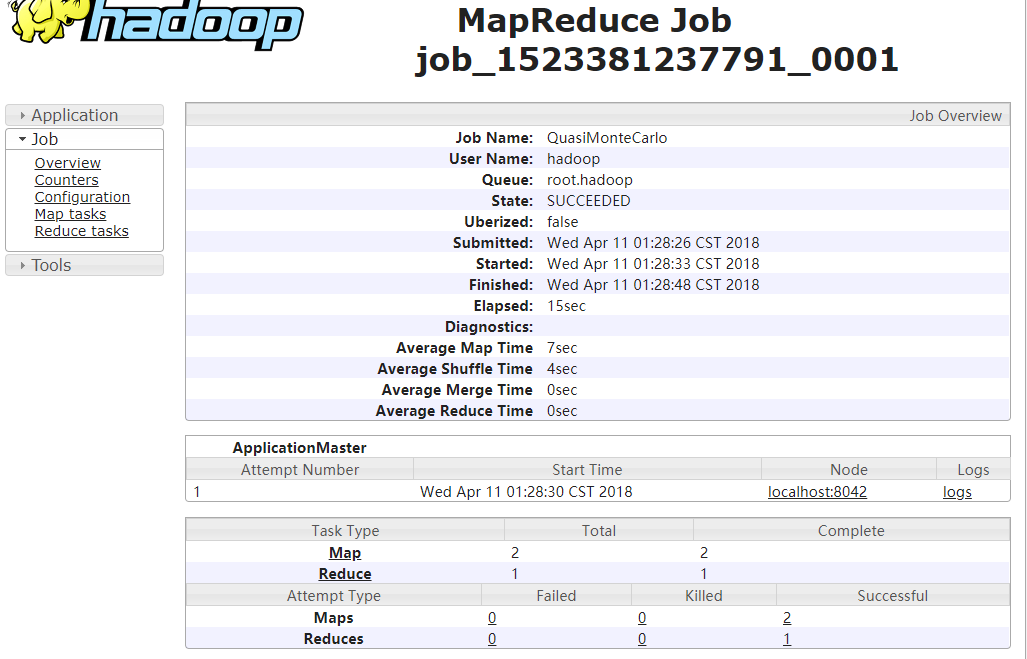Open successful Maps attempts count
This screenshot has width=1027, height=659.
tap(787, 618)
